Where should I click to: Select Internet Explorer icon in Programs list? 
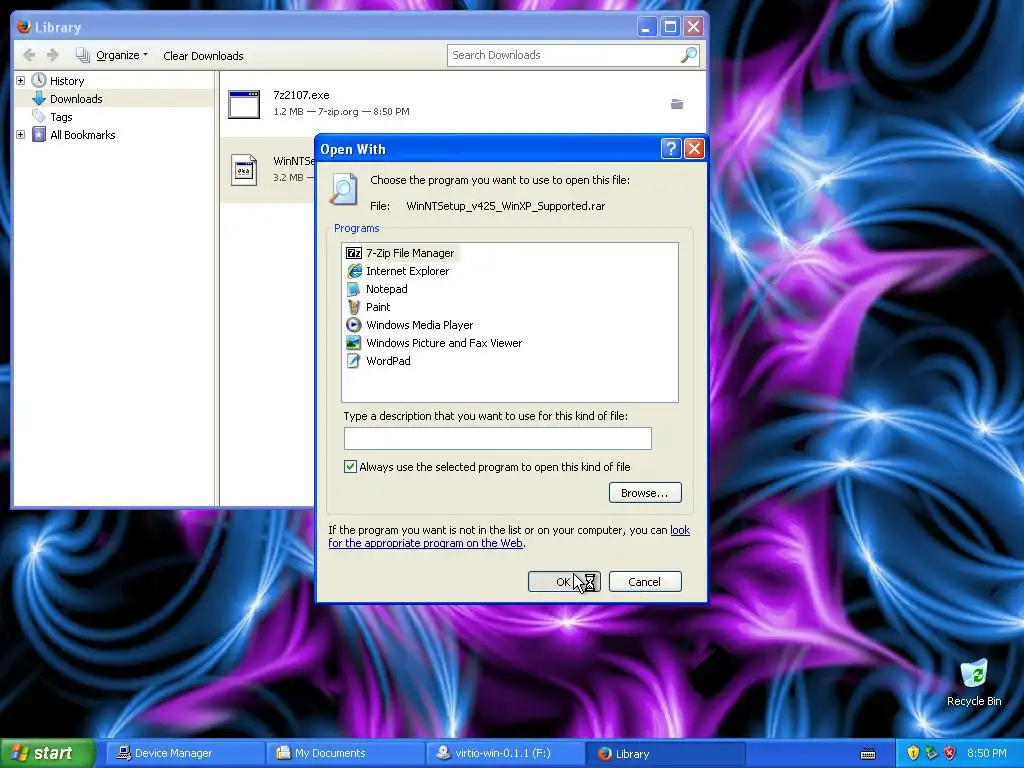click(x=354, y=271)
